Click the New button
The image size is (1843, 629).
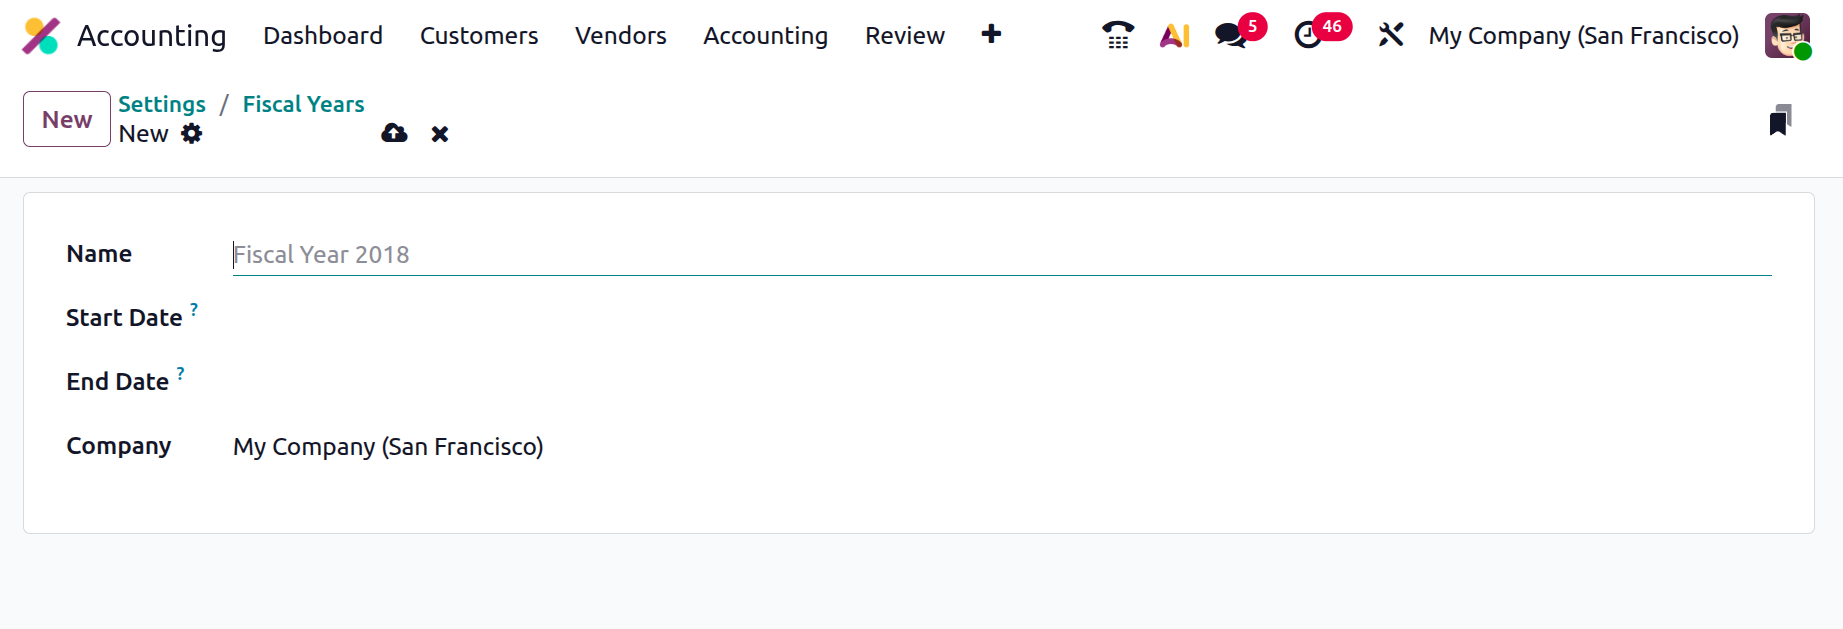point(67,119)
